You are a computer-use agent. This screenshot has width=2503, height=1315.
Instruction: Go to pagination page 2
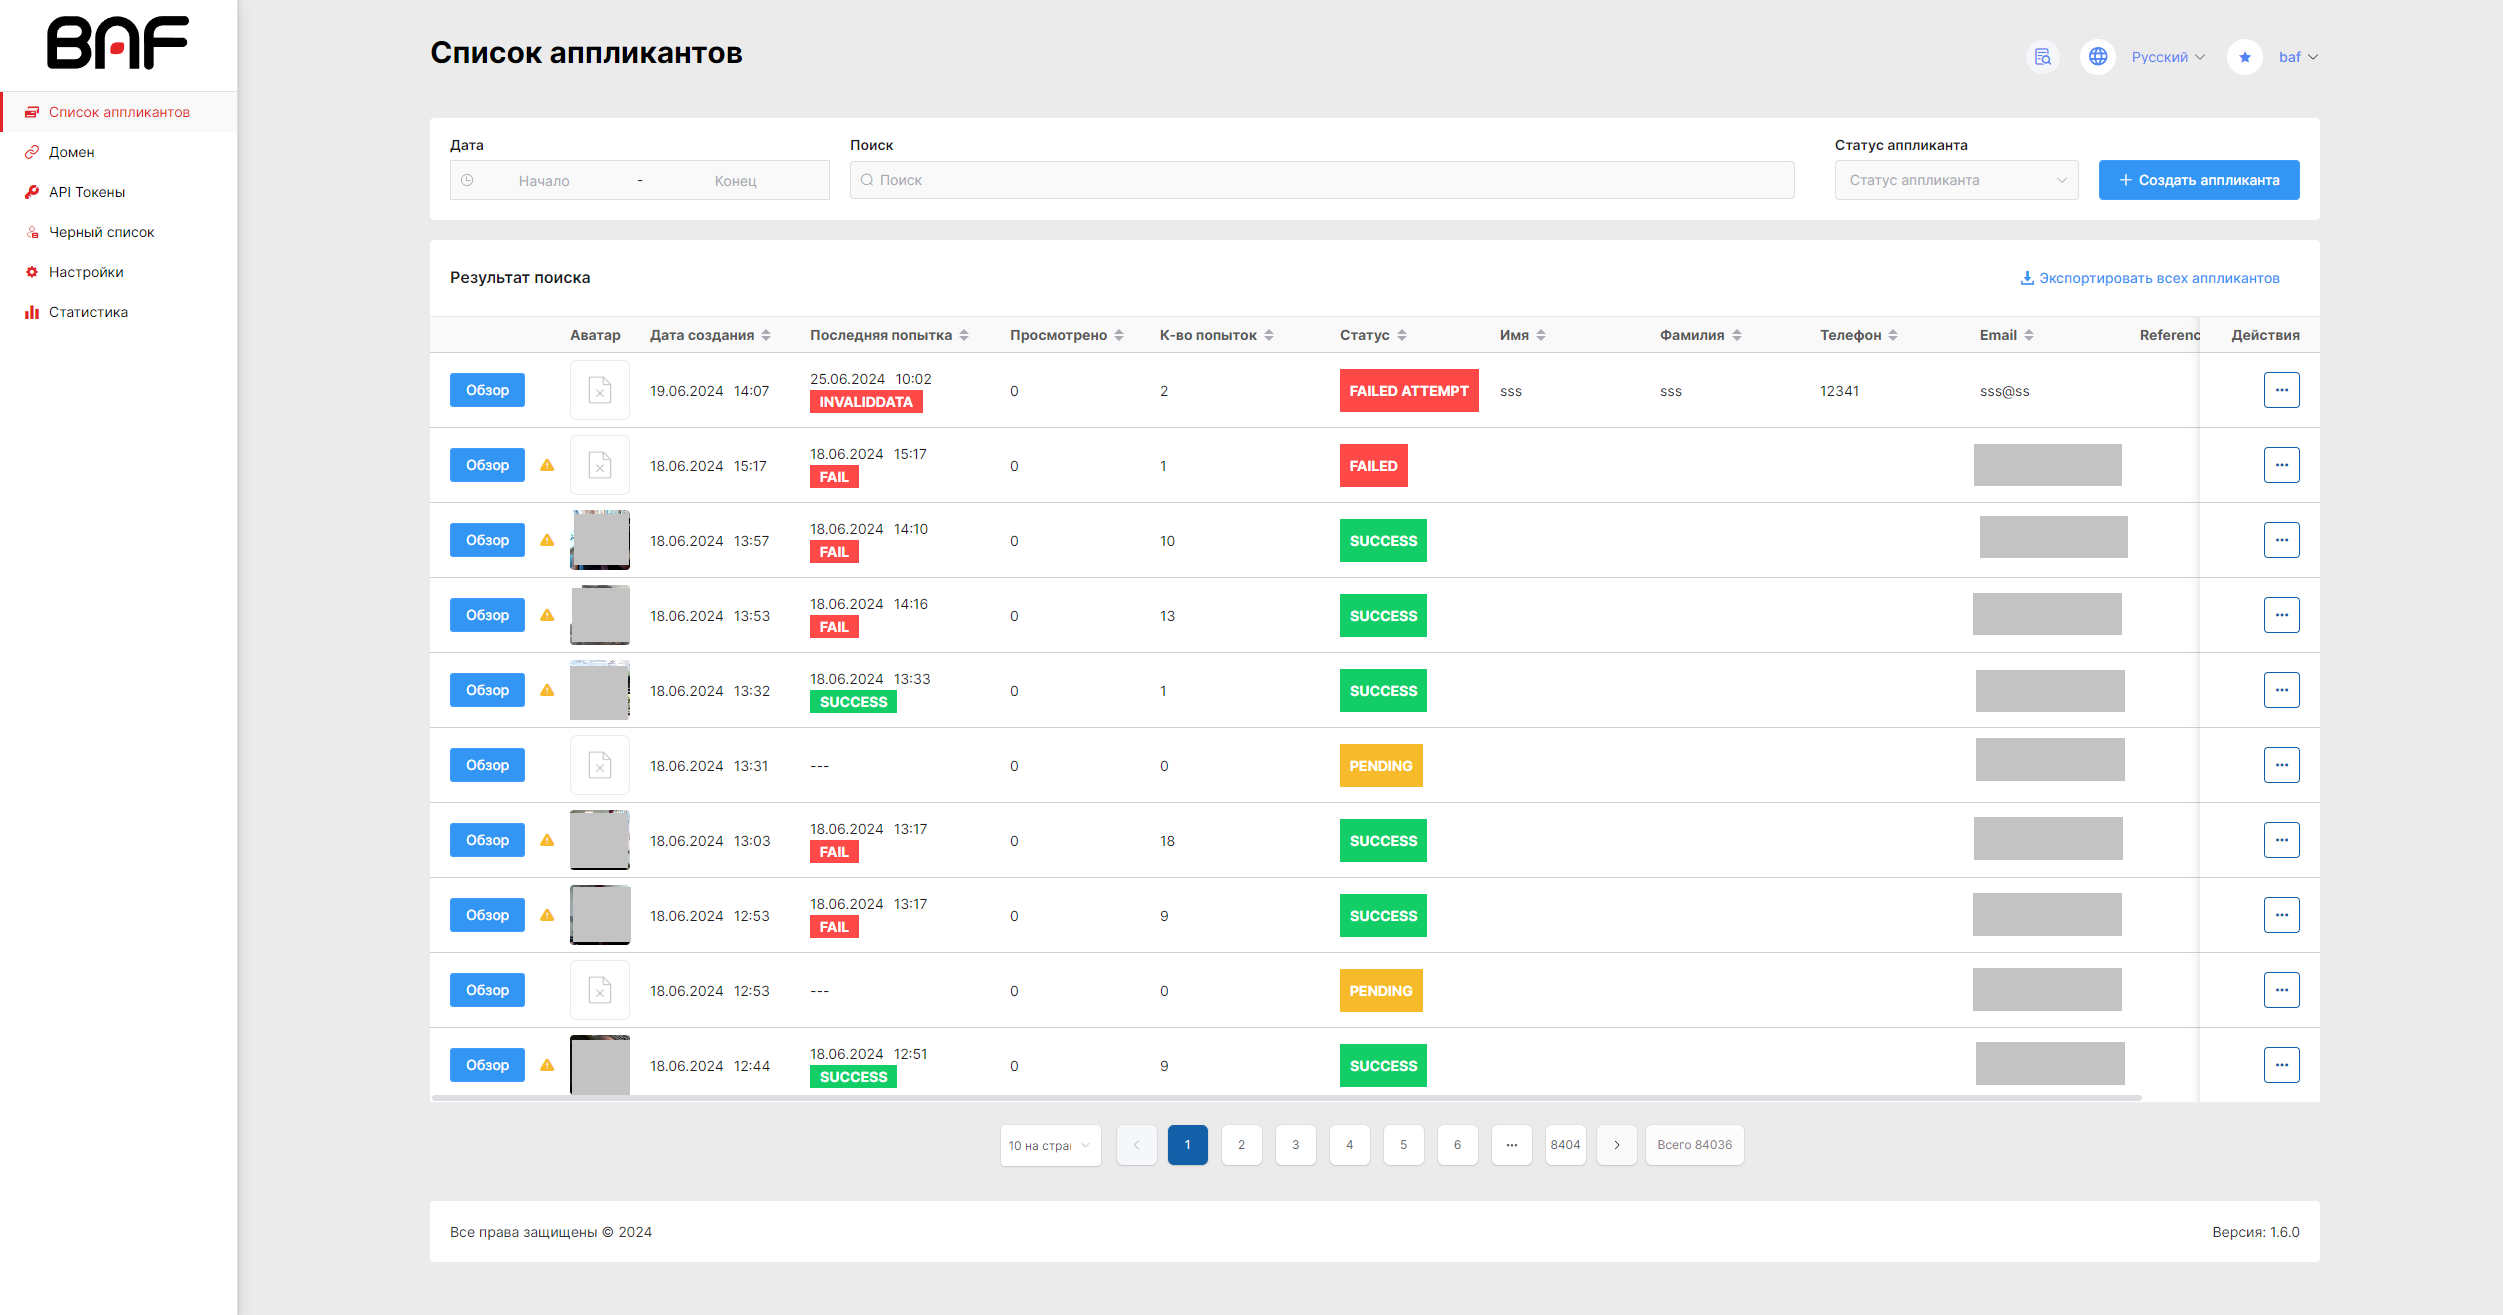[x=1241, y=1145]
